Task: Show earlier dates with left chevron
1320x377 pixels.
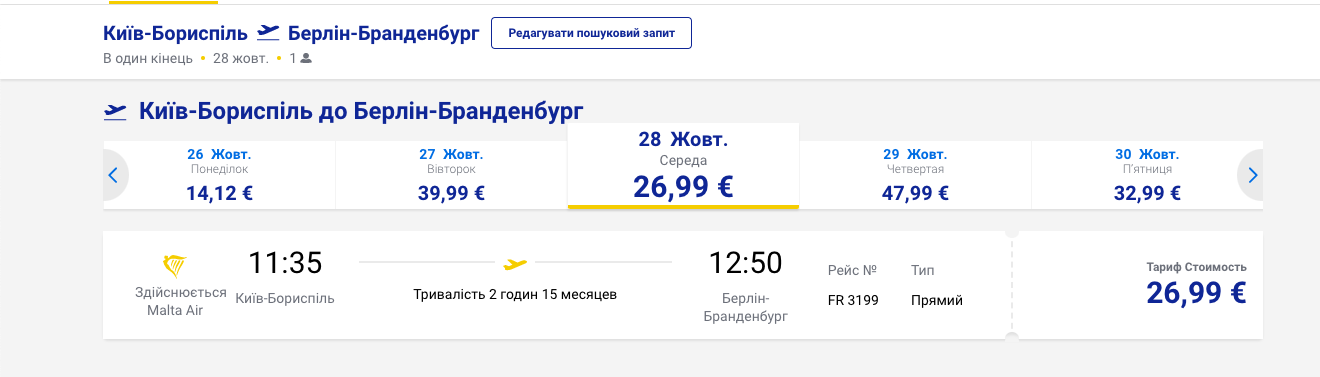Action: [x=113, y=175]
